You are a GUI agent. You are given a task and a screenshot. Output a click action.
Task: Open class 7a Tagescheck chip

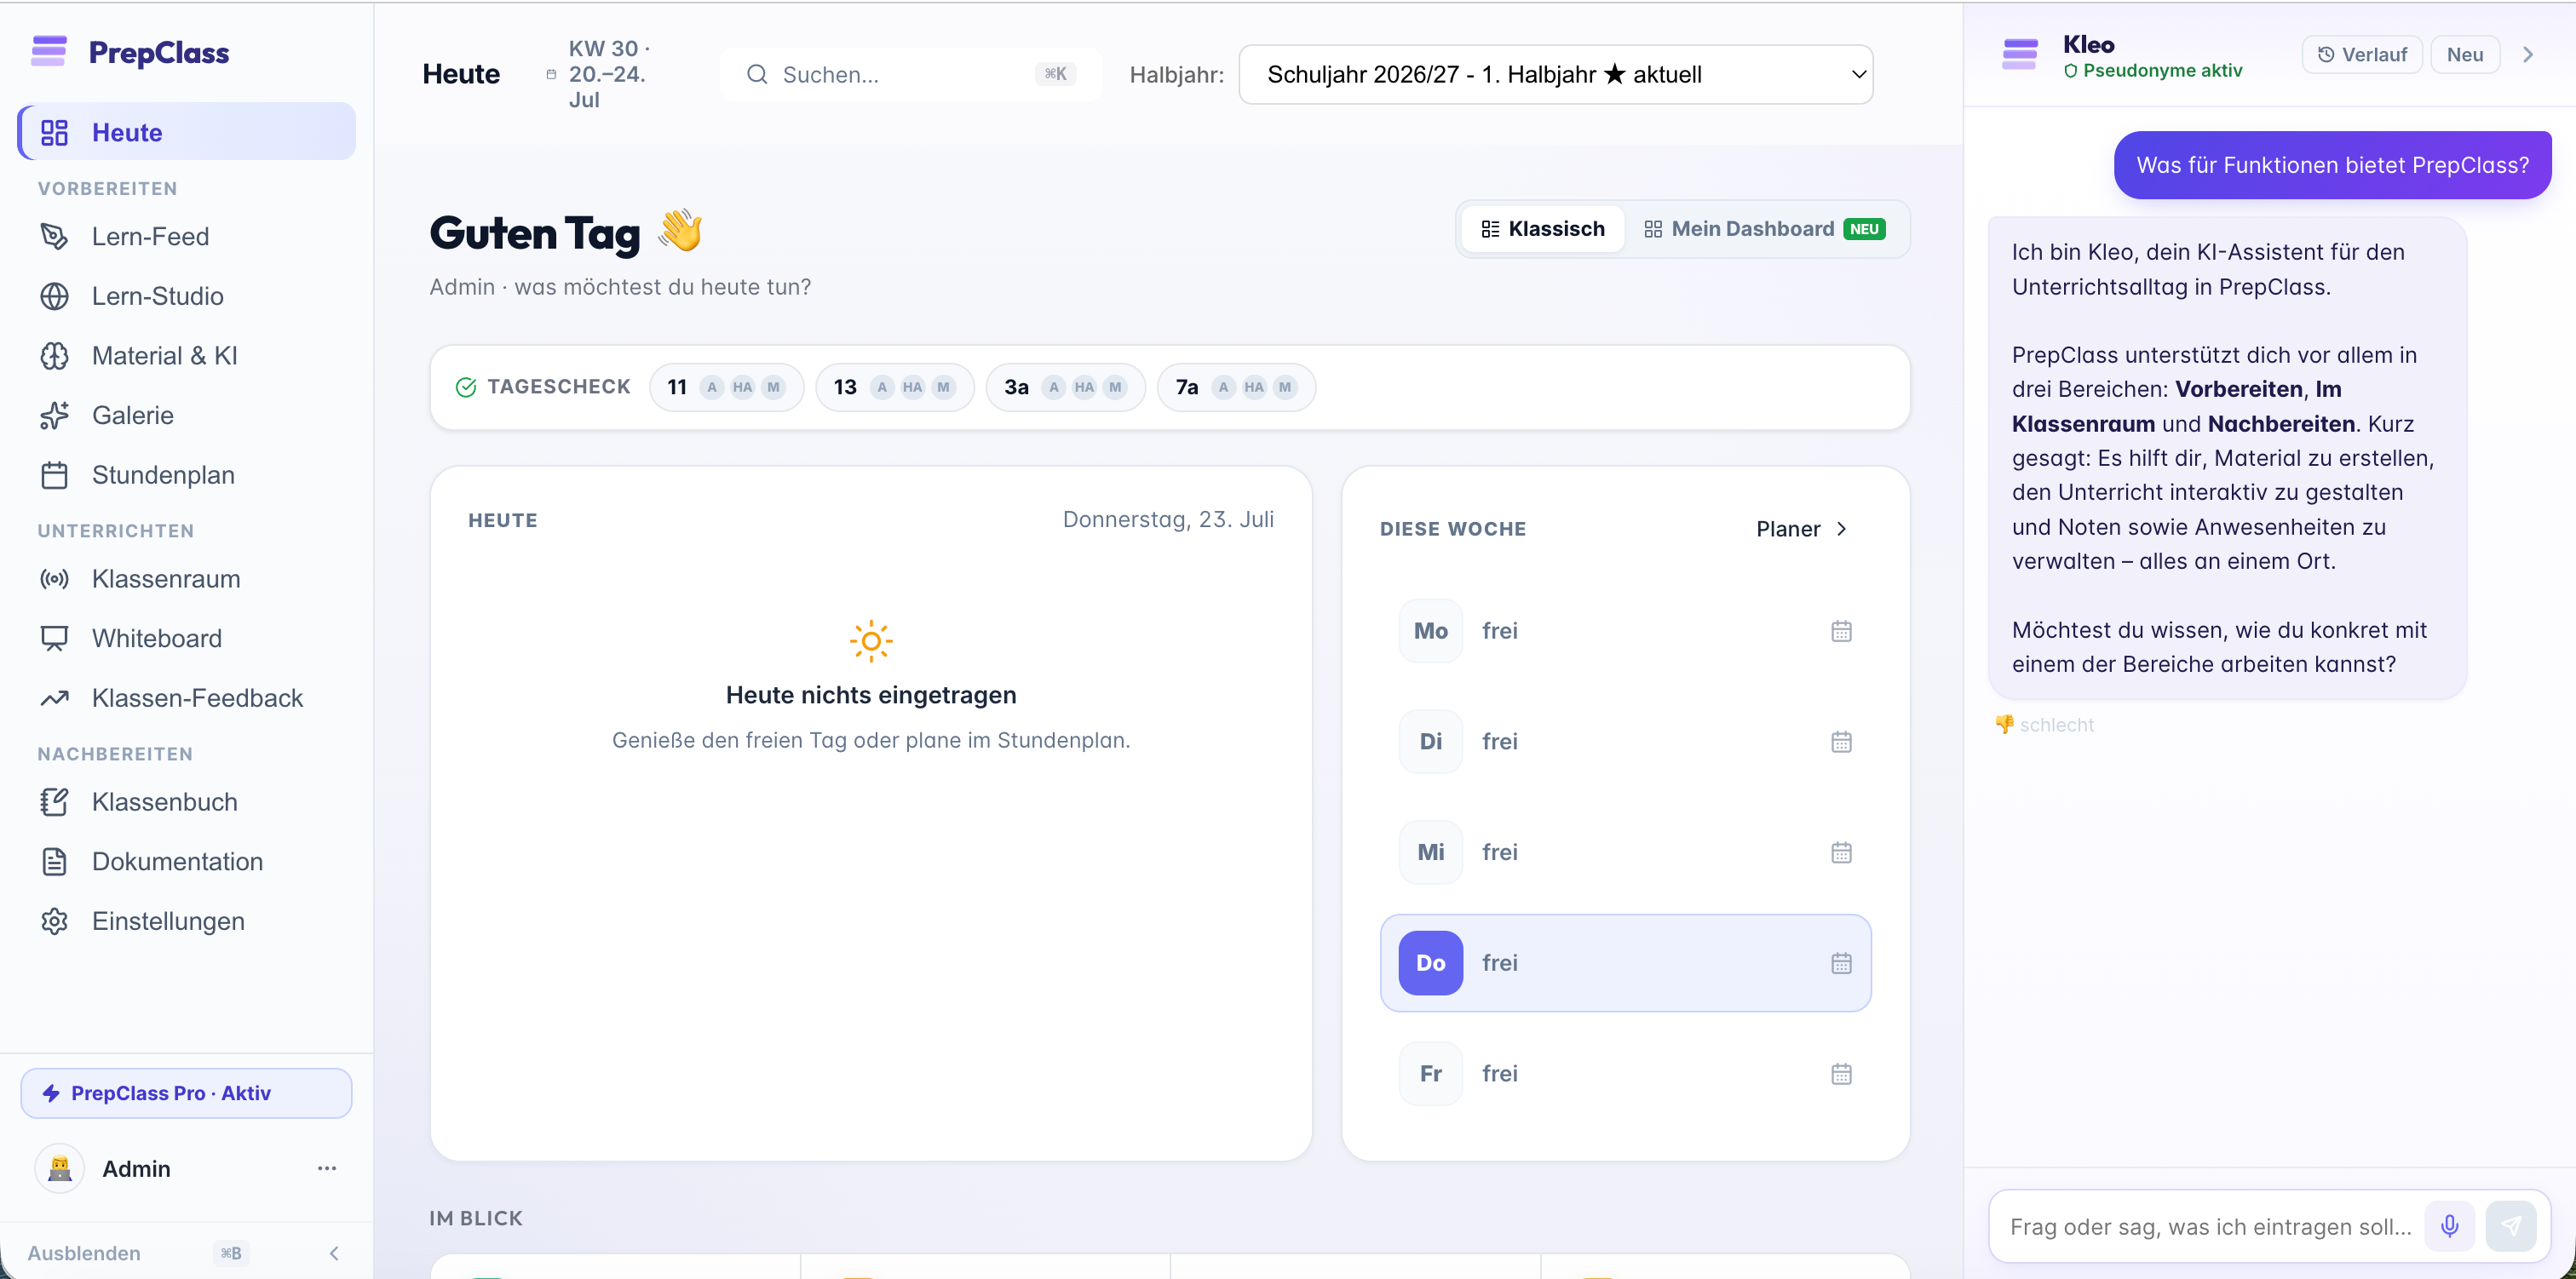(x=1236, y=387)
